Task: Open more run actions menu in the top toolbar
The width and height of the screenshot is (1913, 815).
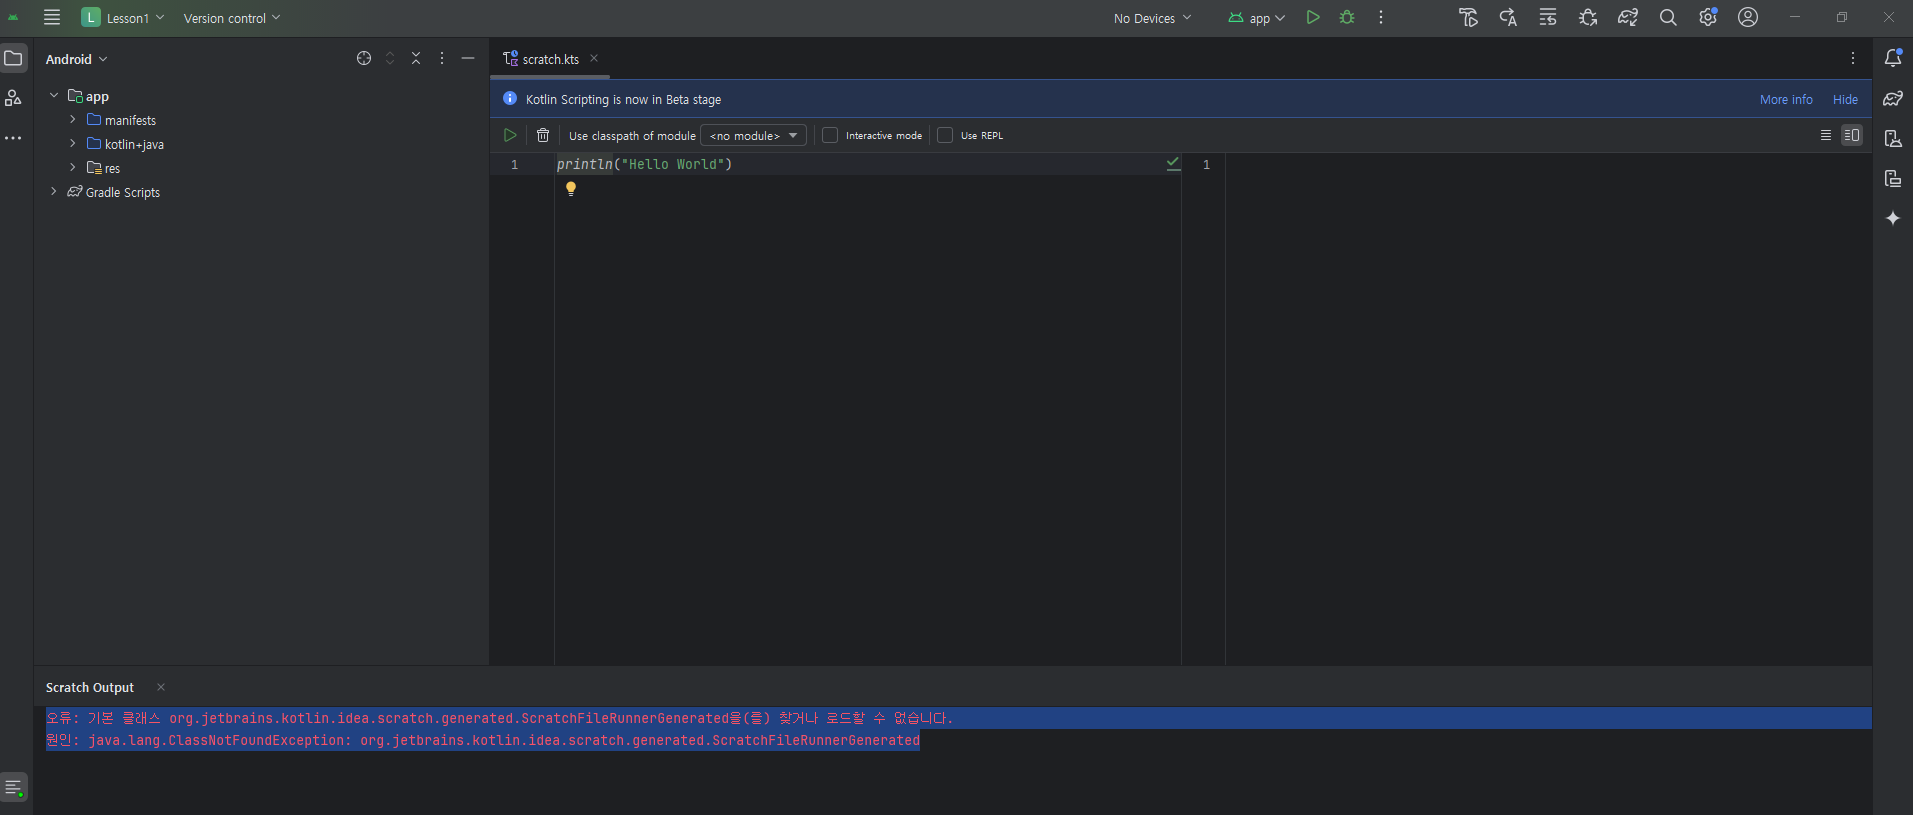Action: [x=1381, y=17]
